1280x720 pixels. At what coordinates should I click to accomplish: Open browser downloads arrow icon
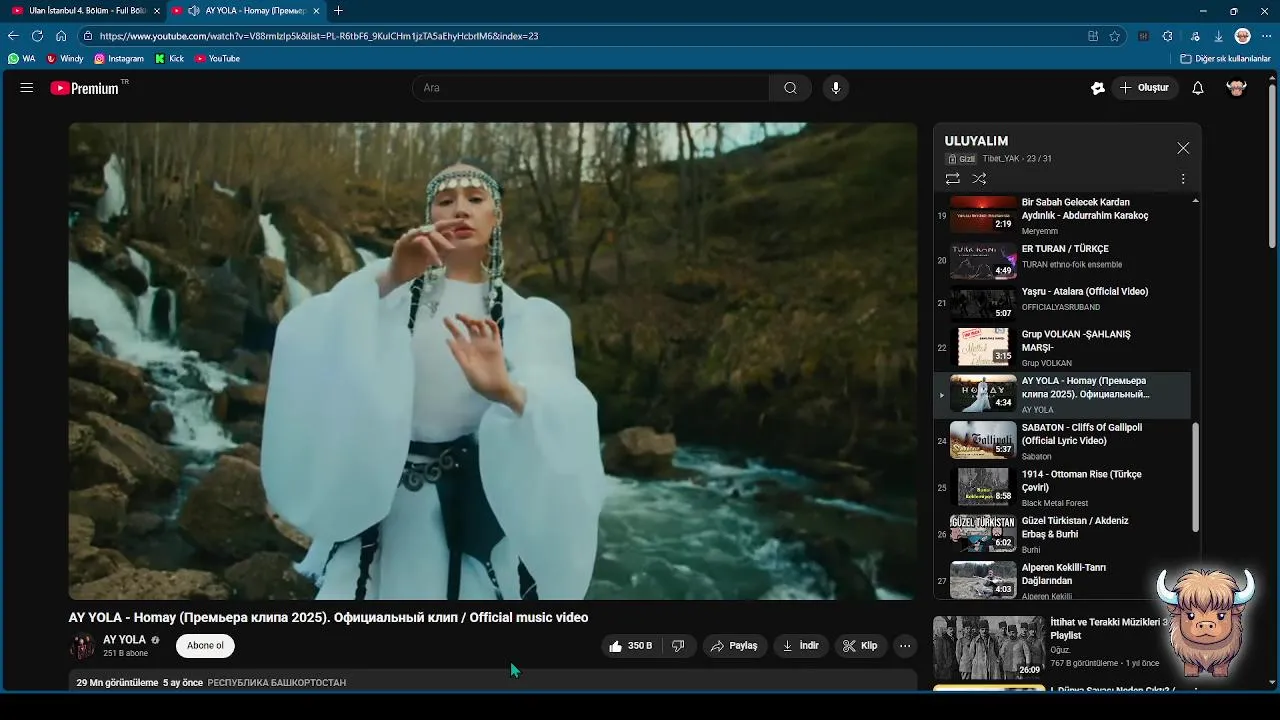[x=1219, y=36]
